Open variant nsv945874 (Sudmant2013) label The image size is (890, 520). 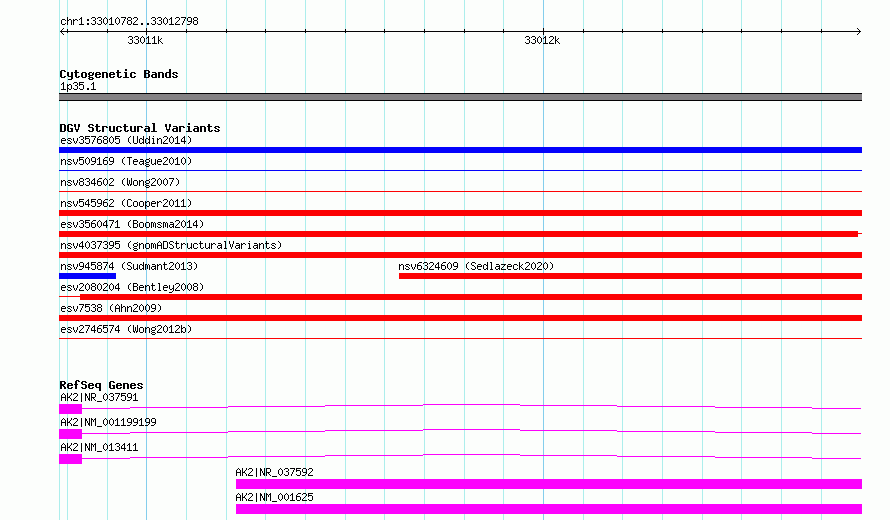pyautogui.click(x=129, y=266)
